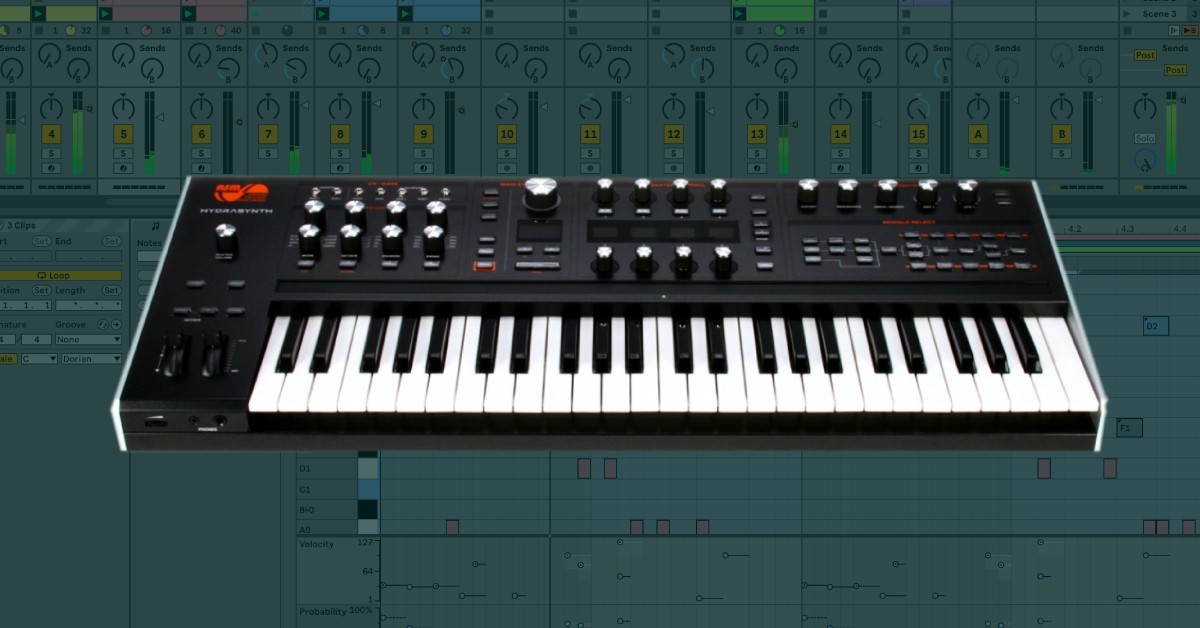
Task: Click the Set button beside Length
Action: coord(111,290)
